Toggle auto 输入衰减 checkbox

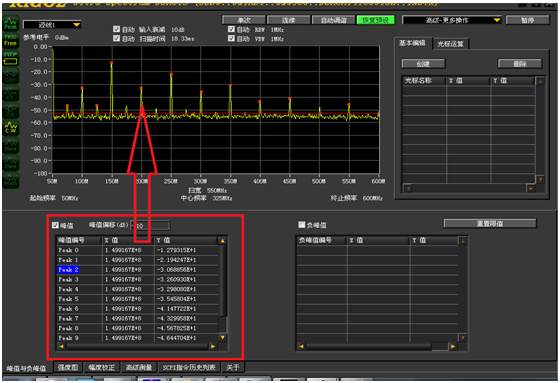(116, 29)
